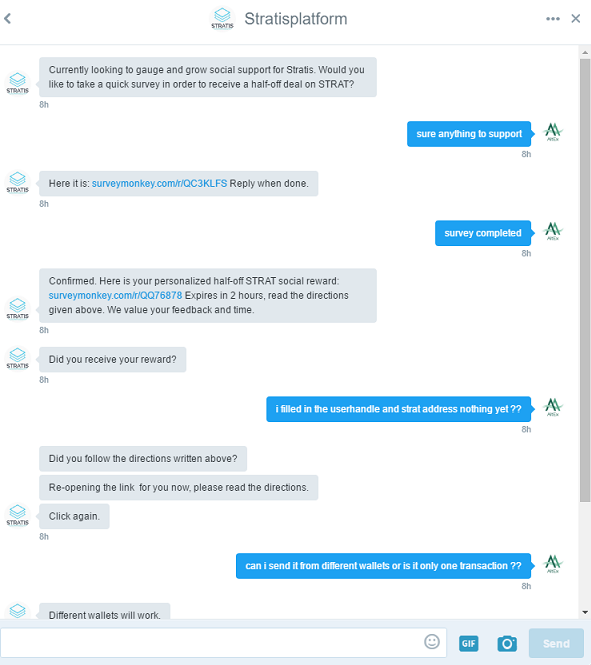Select the 'Different wallets will work.' message
591x665 pixels.
click(x=105, y=611)
